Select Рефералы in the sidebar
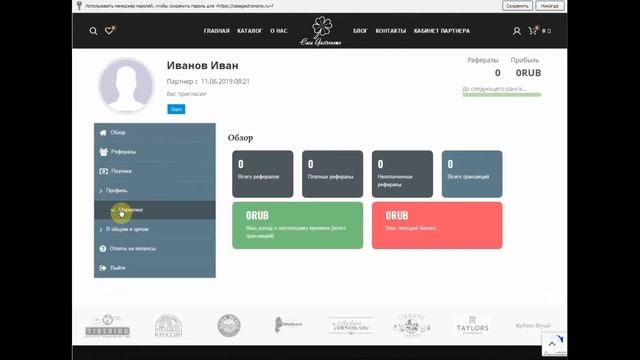640x360 pixels. point(155,152)
